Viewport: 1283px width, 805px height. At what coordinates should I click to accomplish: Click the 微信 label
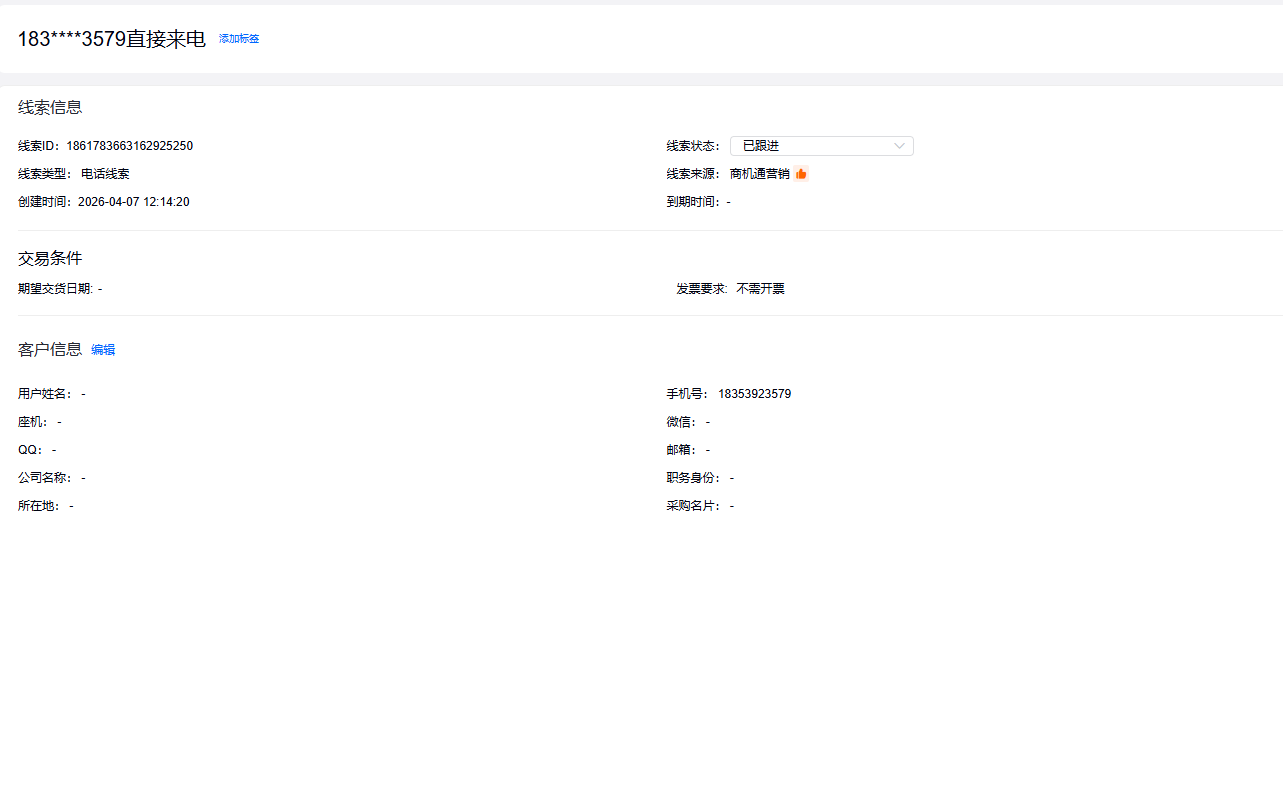click(682, 422)
